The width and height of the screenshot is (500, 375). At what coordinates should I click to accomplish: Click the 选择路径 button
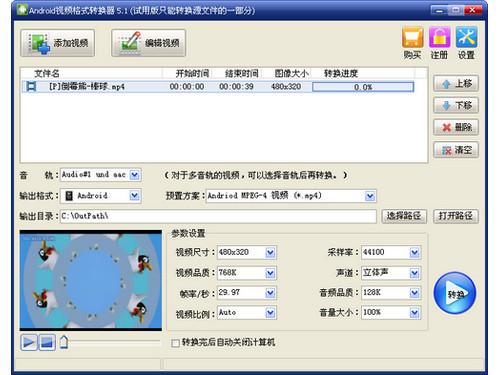click(404, 216)
